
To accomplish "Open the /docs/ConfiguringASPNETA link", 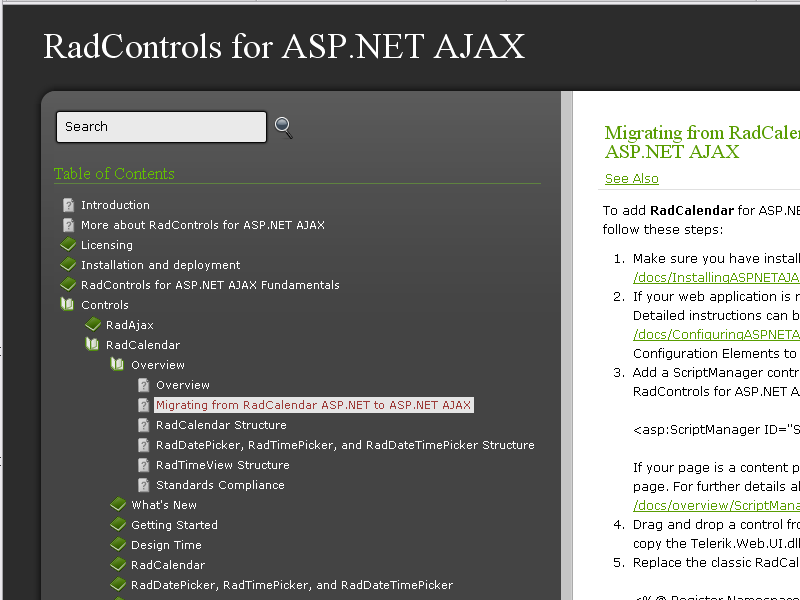I will click(716, 335).
